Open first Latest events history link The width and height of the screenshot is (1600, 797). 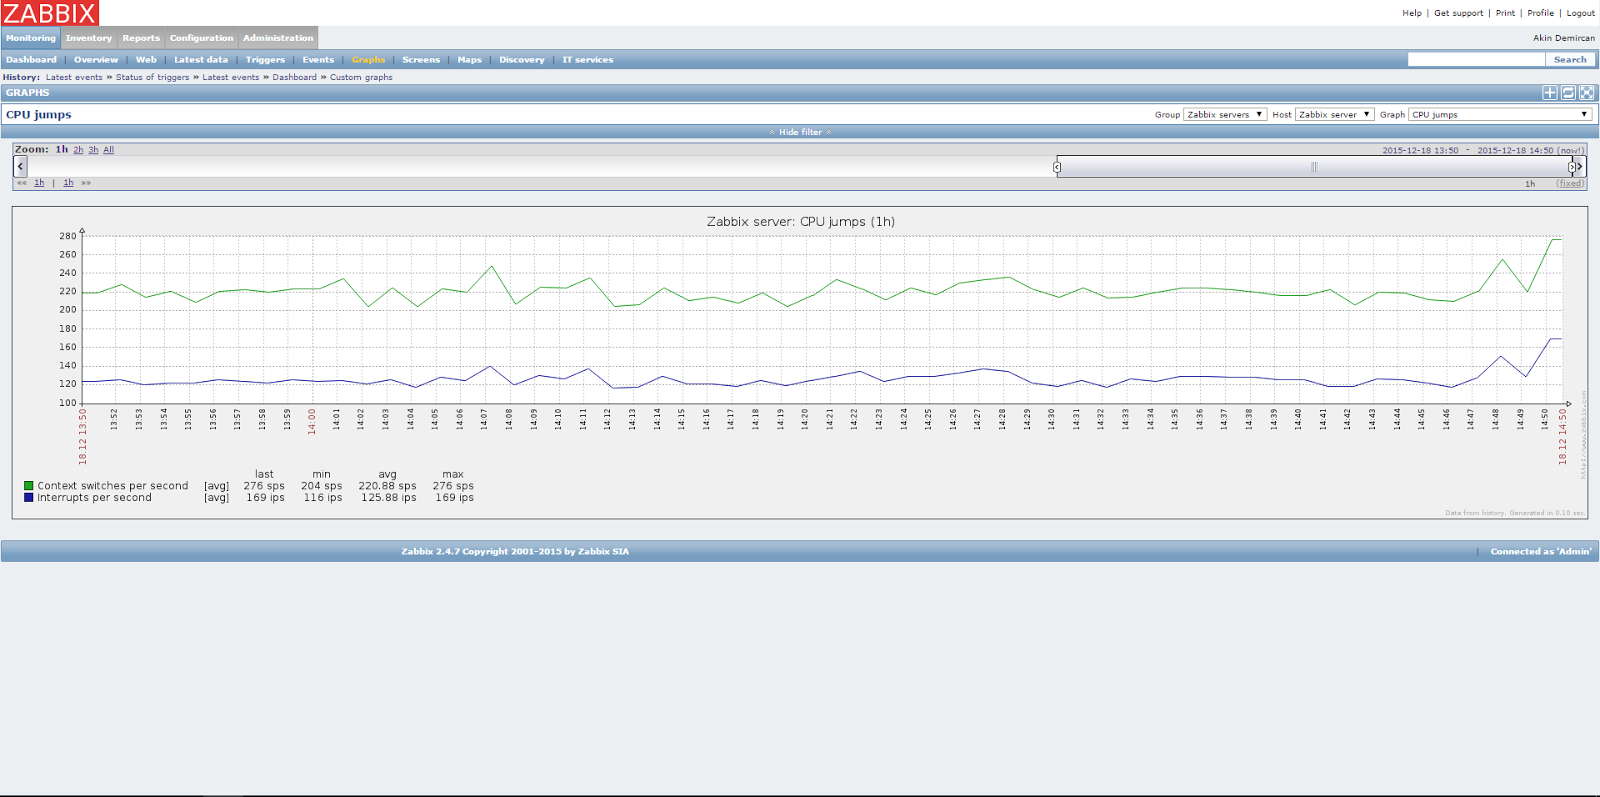[x=74, y=77]
